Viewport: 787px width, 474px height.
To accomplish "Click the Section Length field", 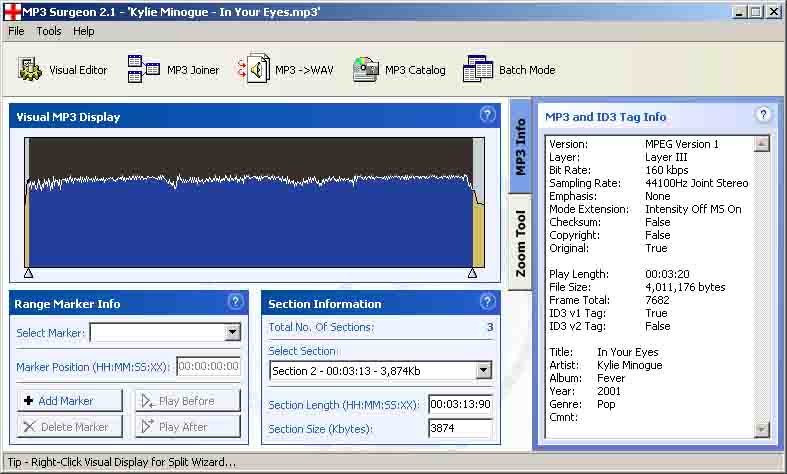I will pyautogui.click(x=460, y=404).
